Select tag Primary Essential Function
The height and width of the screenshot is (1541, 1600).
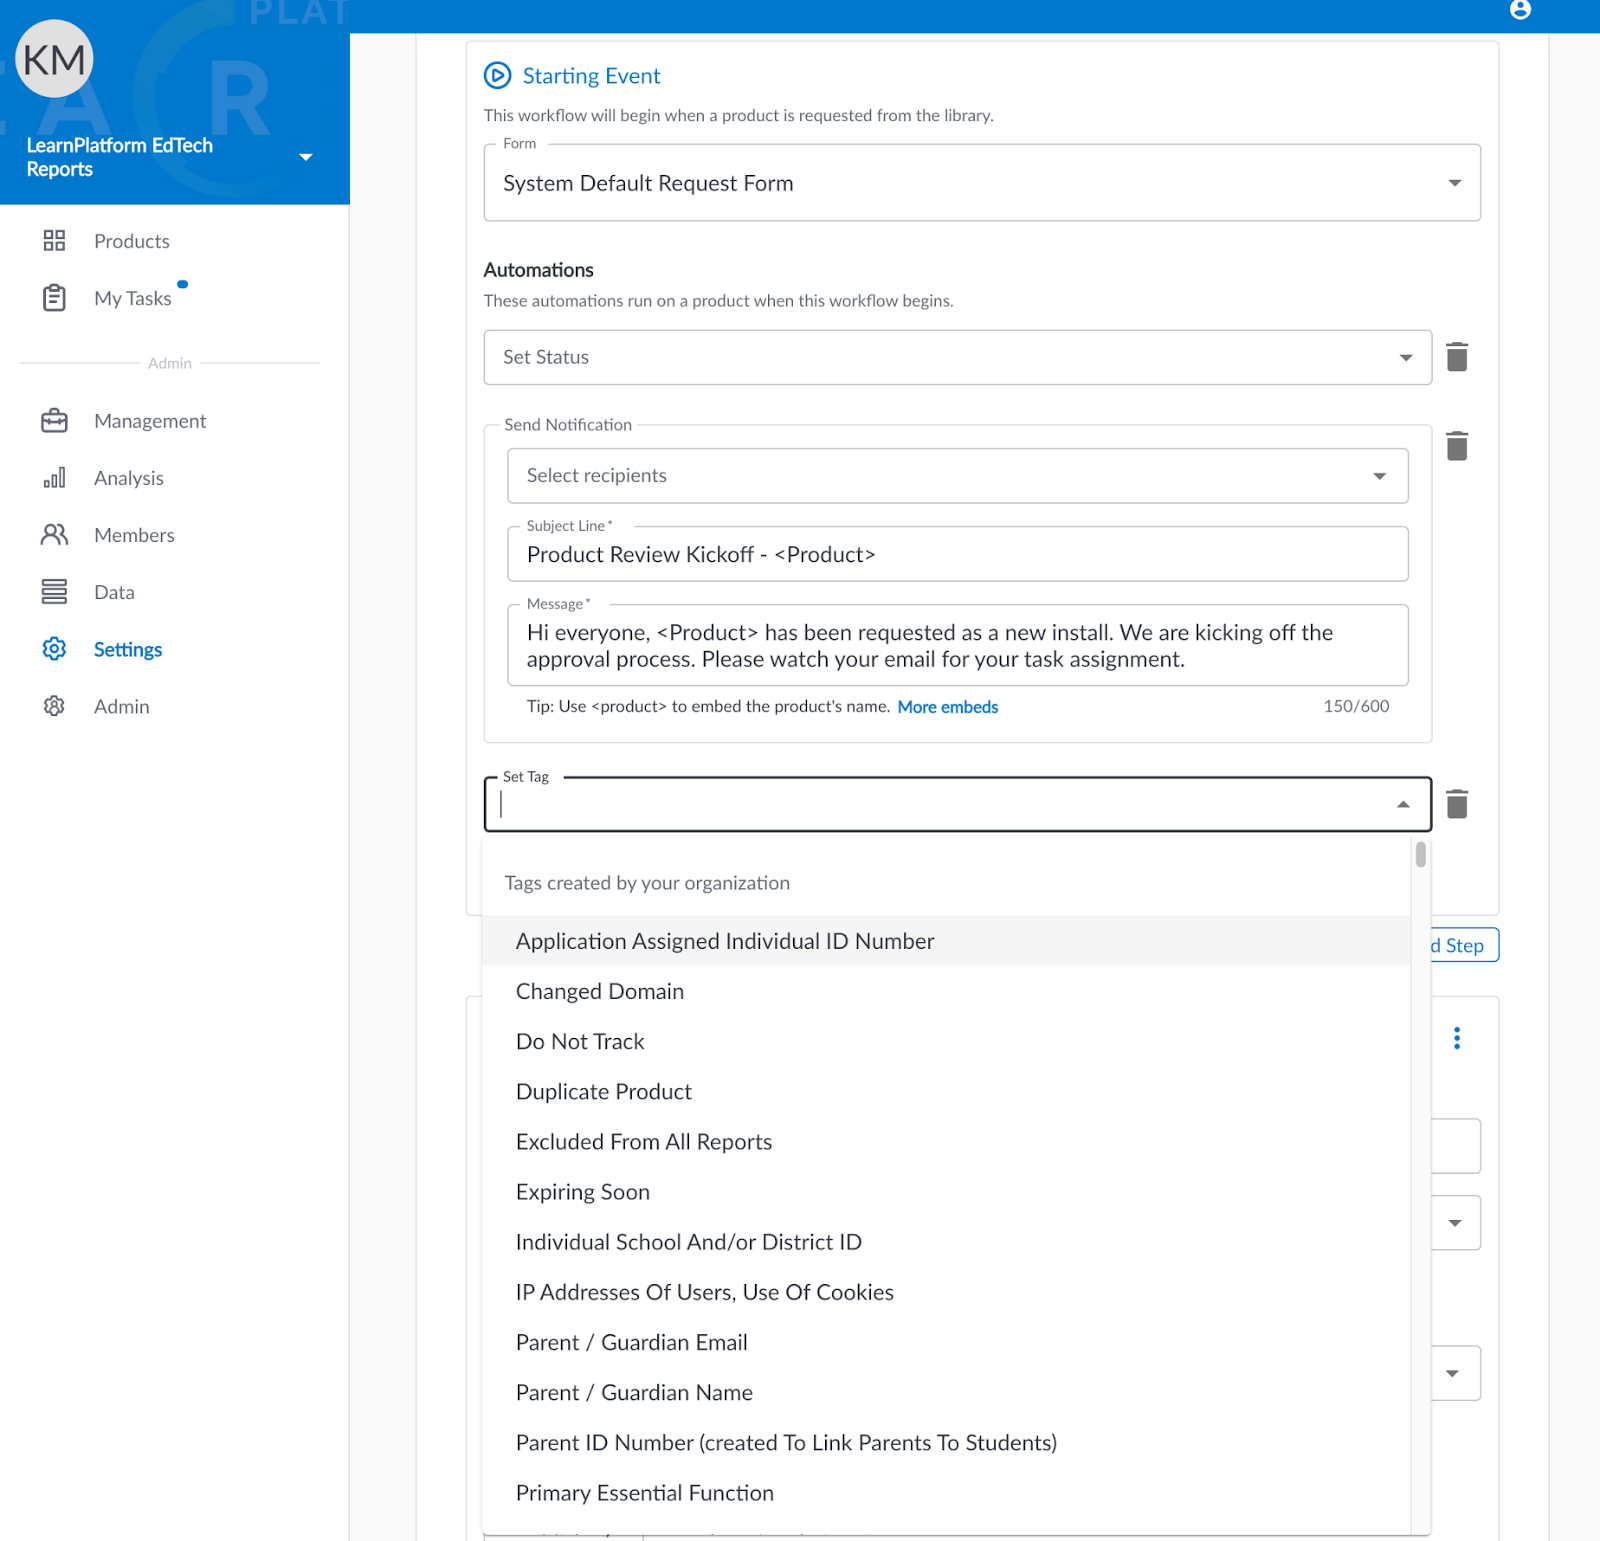tap(946, 1492)
